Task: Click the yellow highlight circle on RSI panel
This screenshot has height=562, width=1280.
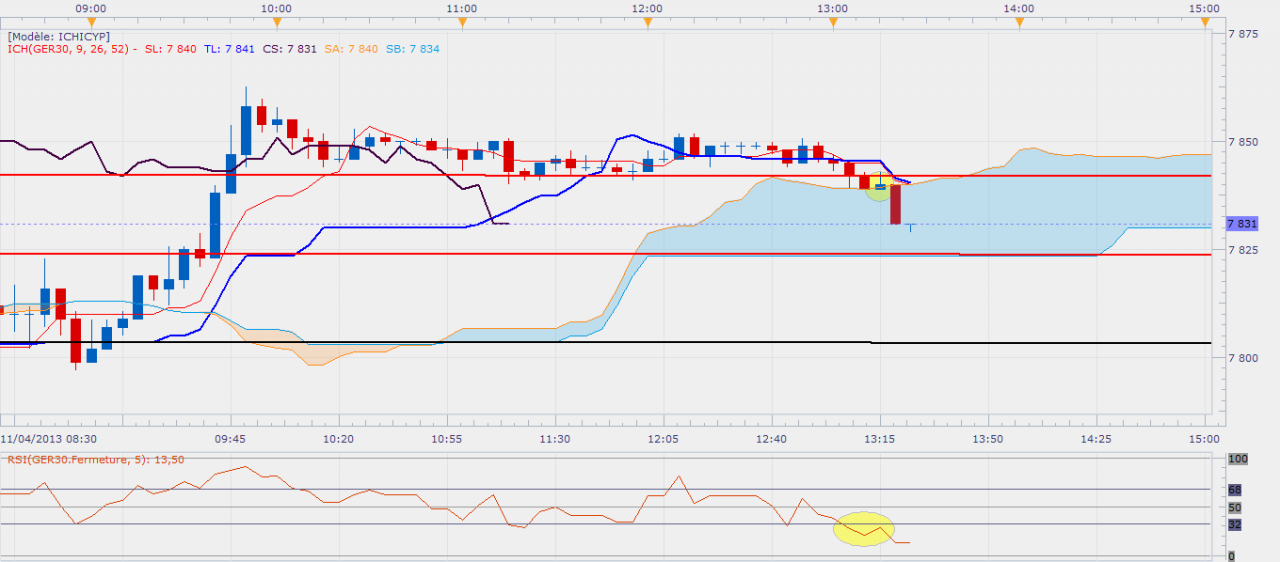Action: (x=863, y=528)
